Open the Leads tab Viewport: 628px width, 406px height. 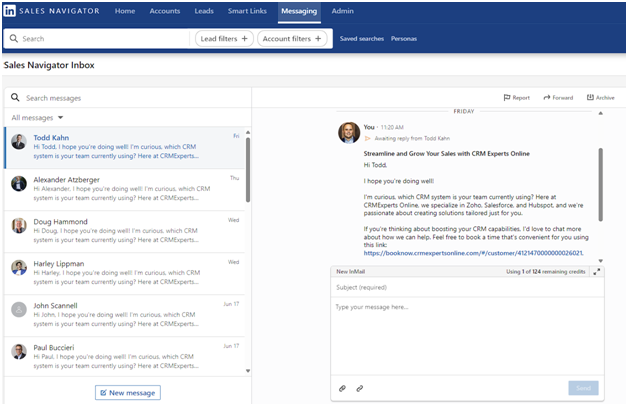pyautogui.click(x=204, y=11)
